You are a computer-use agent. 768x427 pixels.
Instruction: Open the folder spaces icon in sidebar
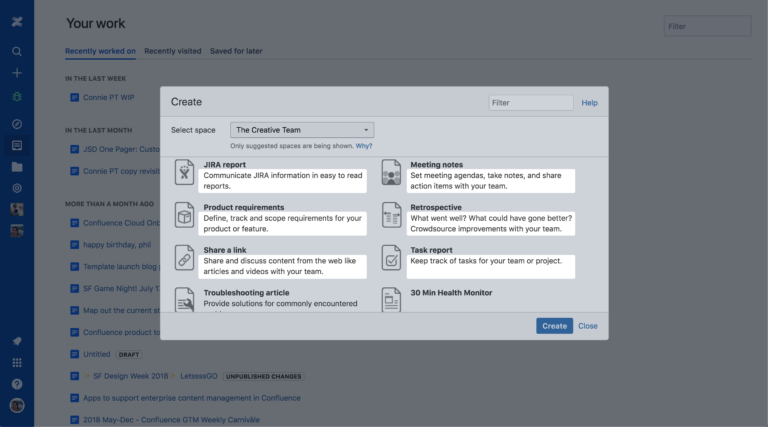[x=17, y=167]
